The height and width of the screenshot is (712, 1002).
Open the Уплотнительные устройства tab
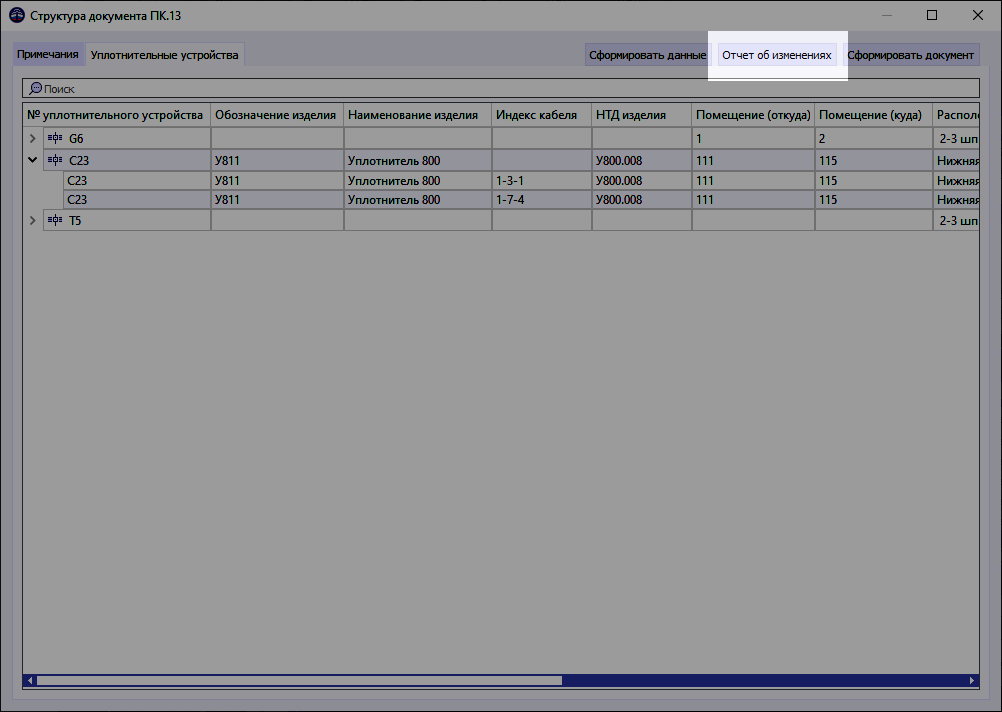point(165,55)
